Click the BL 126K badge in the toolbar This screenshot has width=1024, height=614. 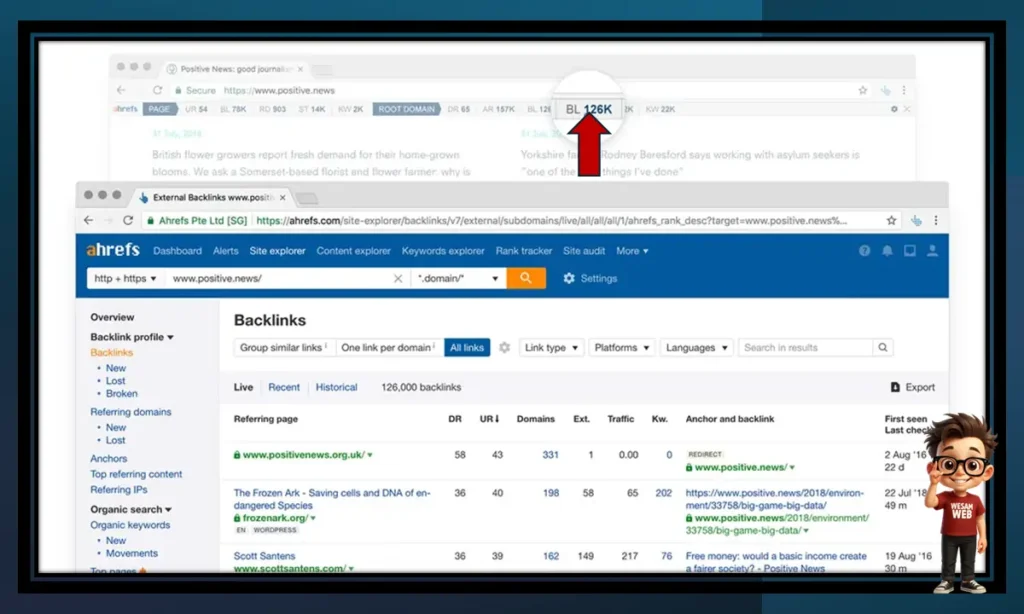pyautogui.click(x=587, y=108)
